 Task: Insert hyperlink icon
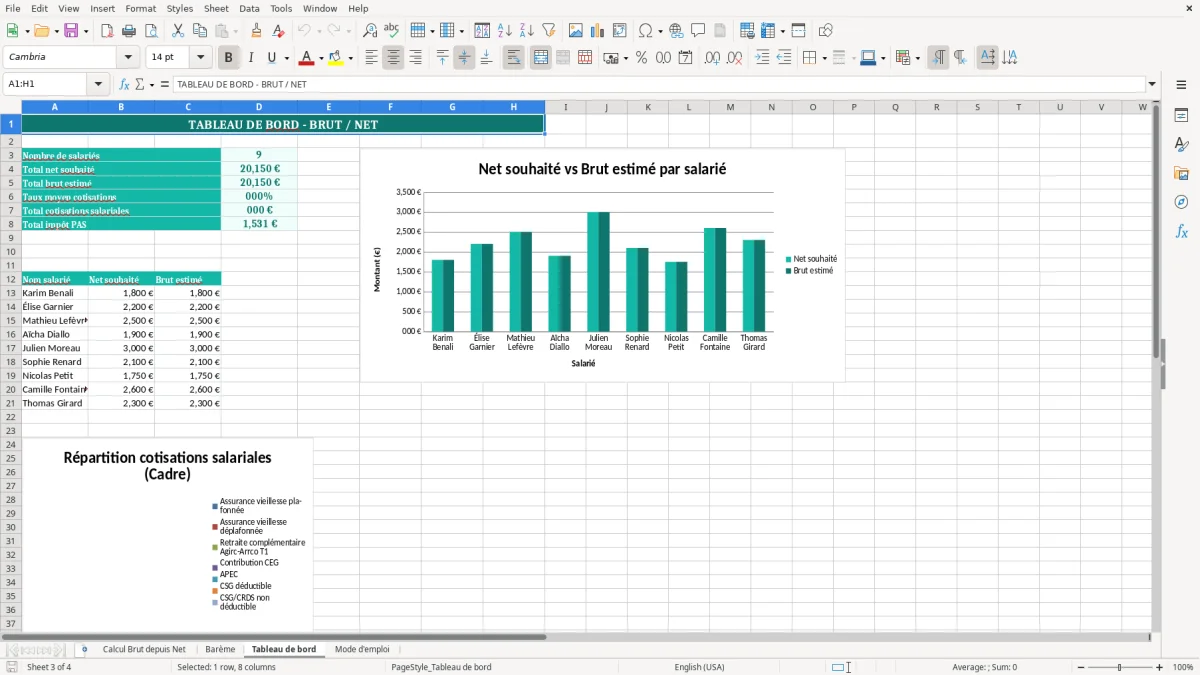click(x=676, y=31)
